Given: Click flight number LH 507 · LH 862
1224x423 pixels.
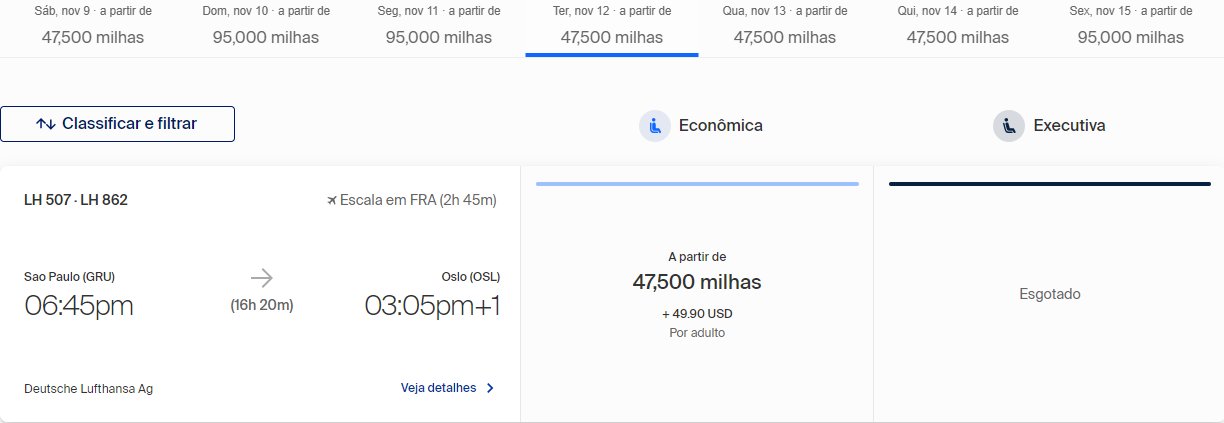Looking at the screenshot, I should (x=76, y=200).
